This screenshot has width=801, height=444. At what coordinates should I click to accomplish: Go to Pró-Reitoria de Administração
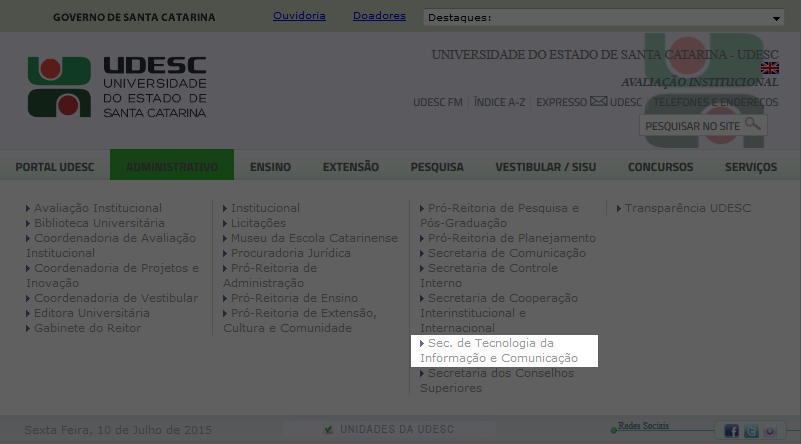pos(270,275)
